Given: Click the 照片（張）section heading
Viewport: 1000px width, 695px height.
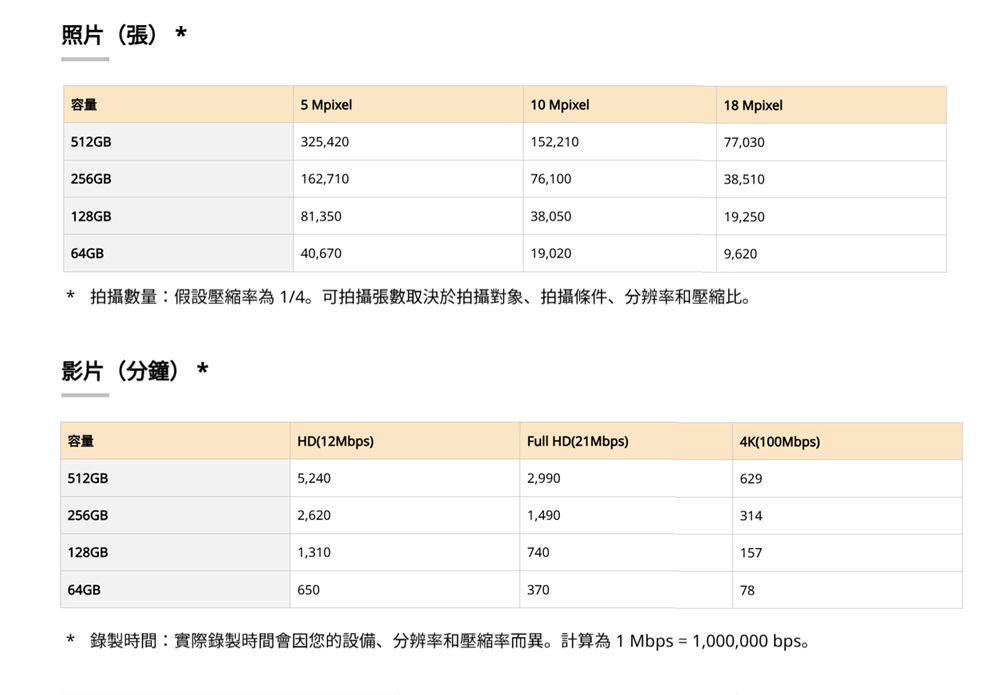Looking at the screenshot, I should 124,34.
